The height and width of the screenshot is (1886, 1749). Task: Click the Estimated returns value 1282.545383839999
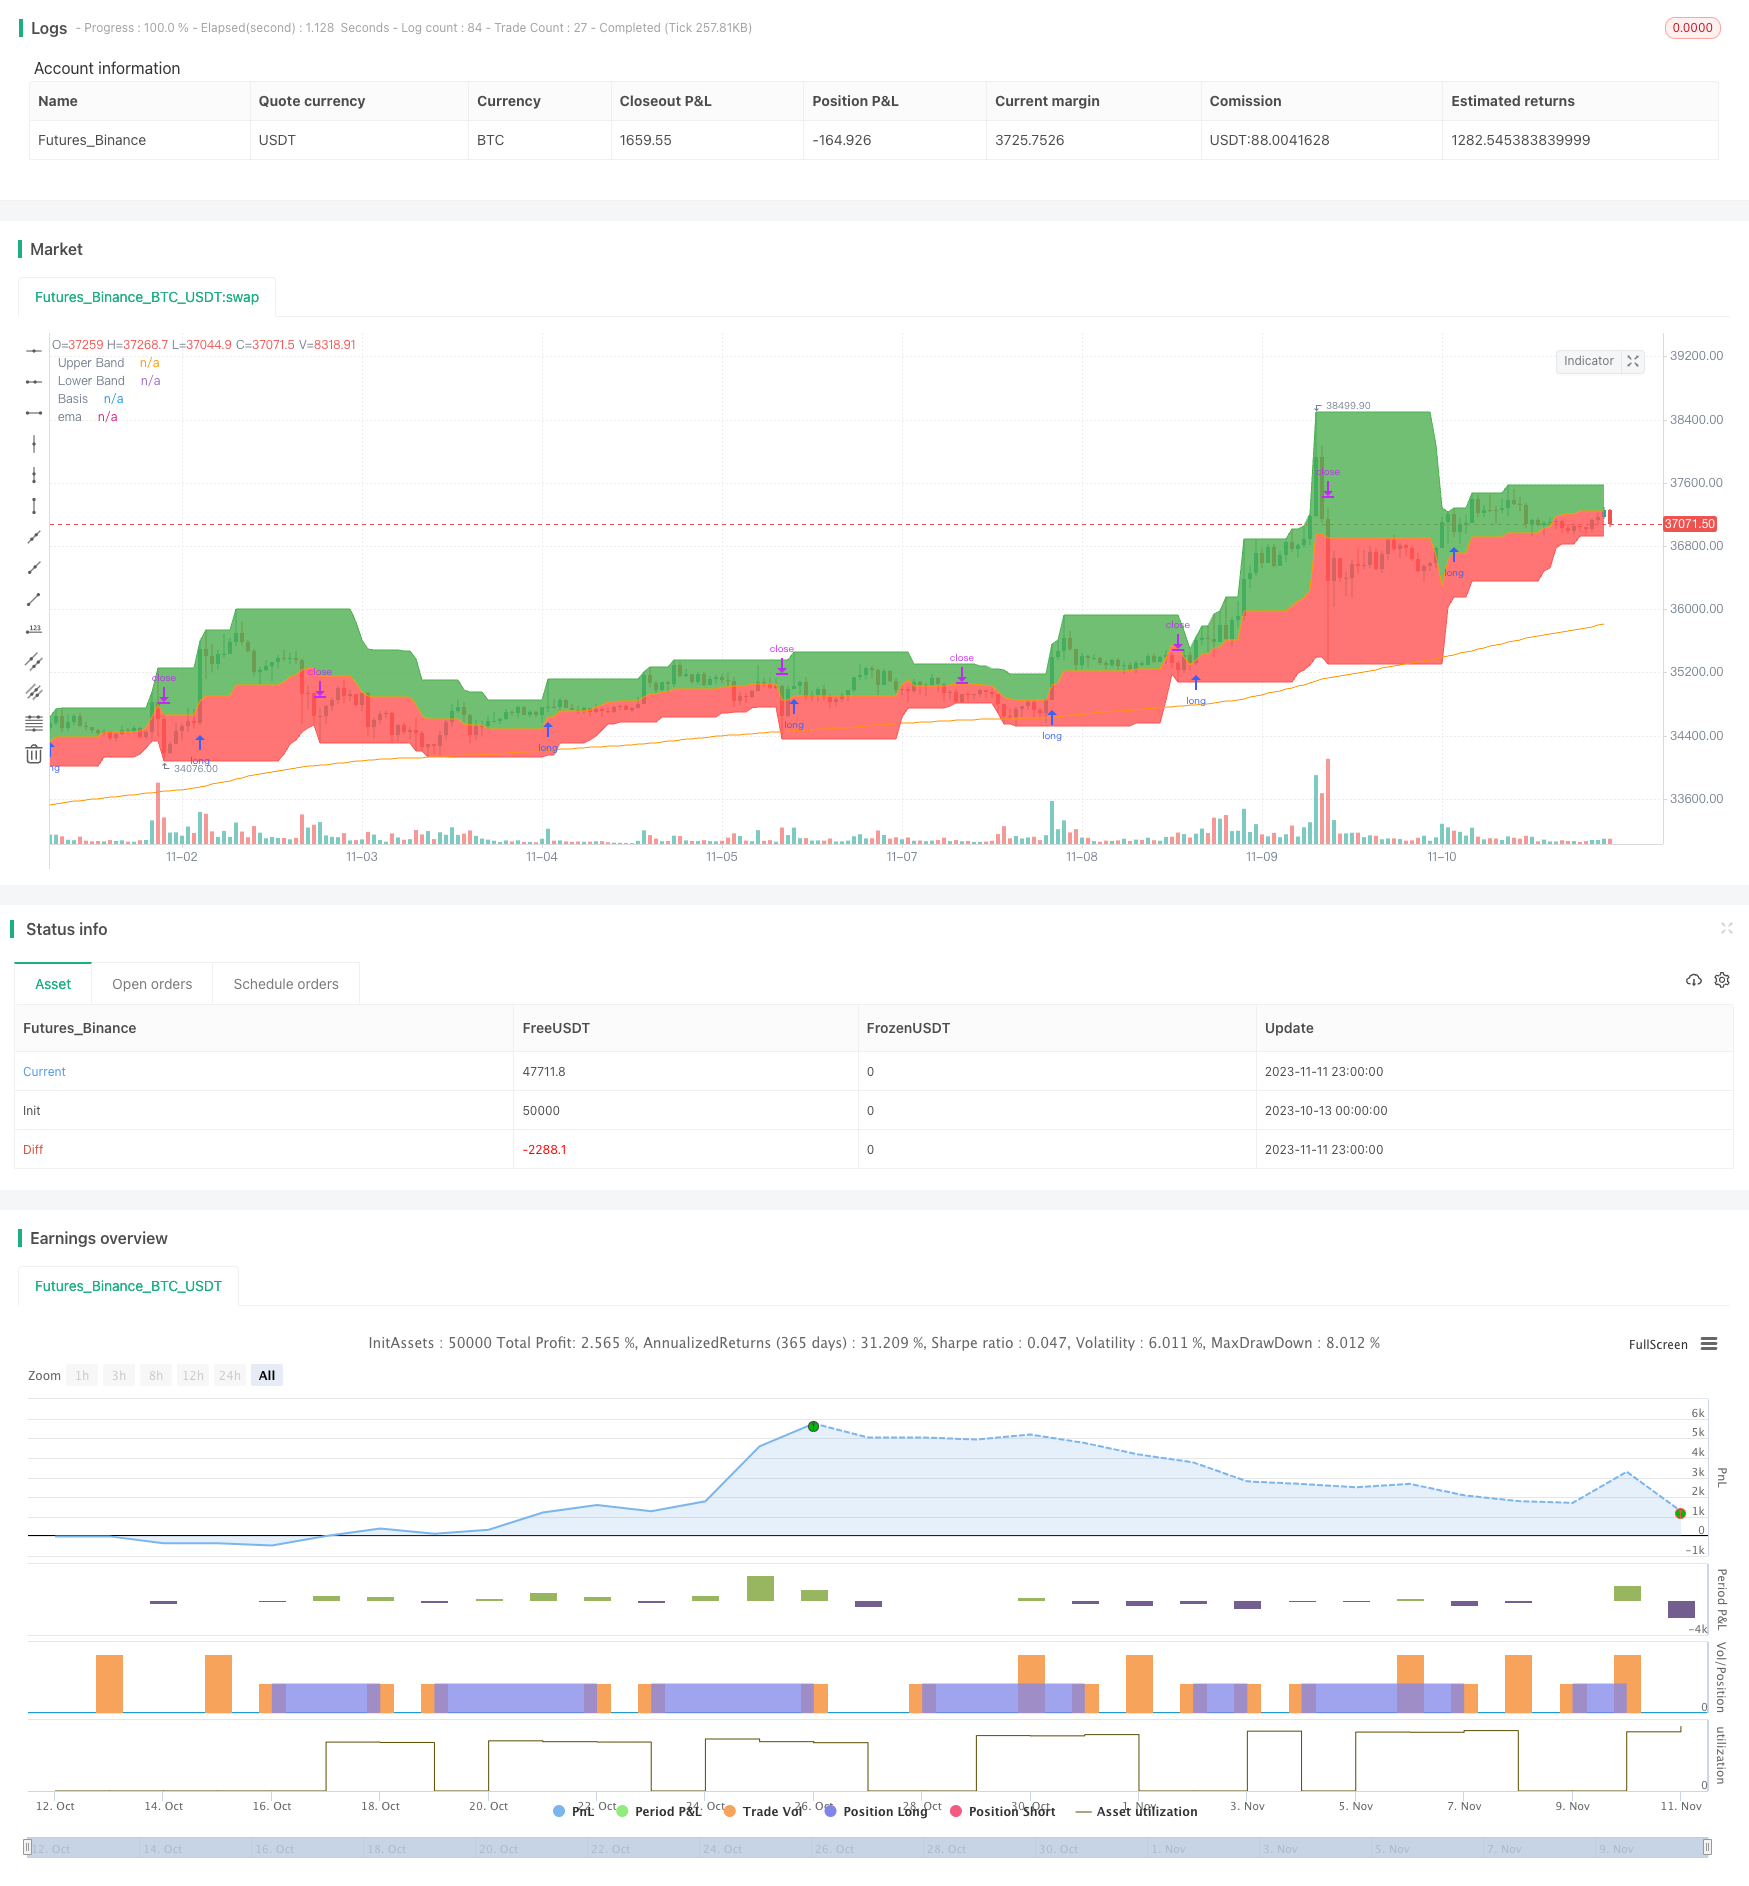click(x=1520, y=140)
